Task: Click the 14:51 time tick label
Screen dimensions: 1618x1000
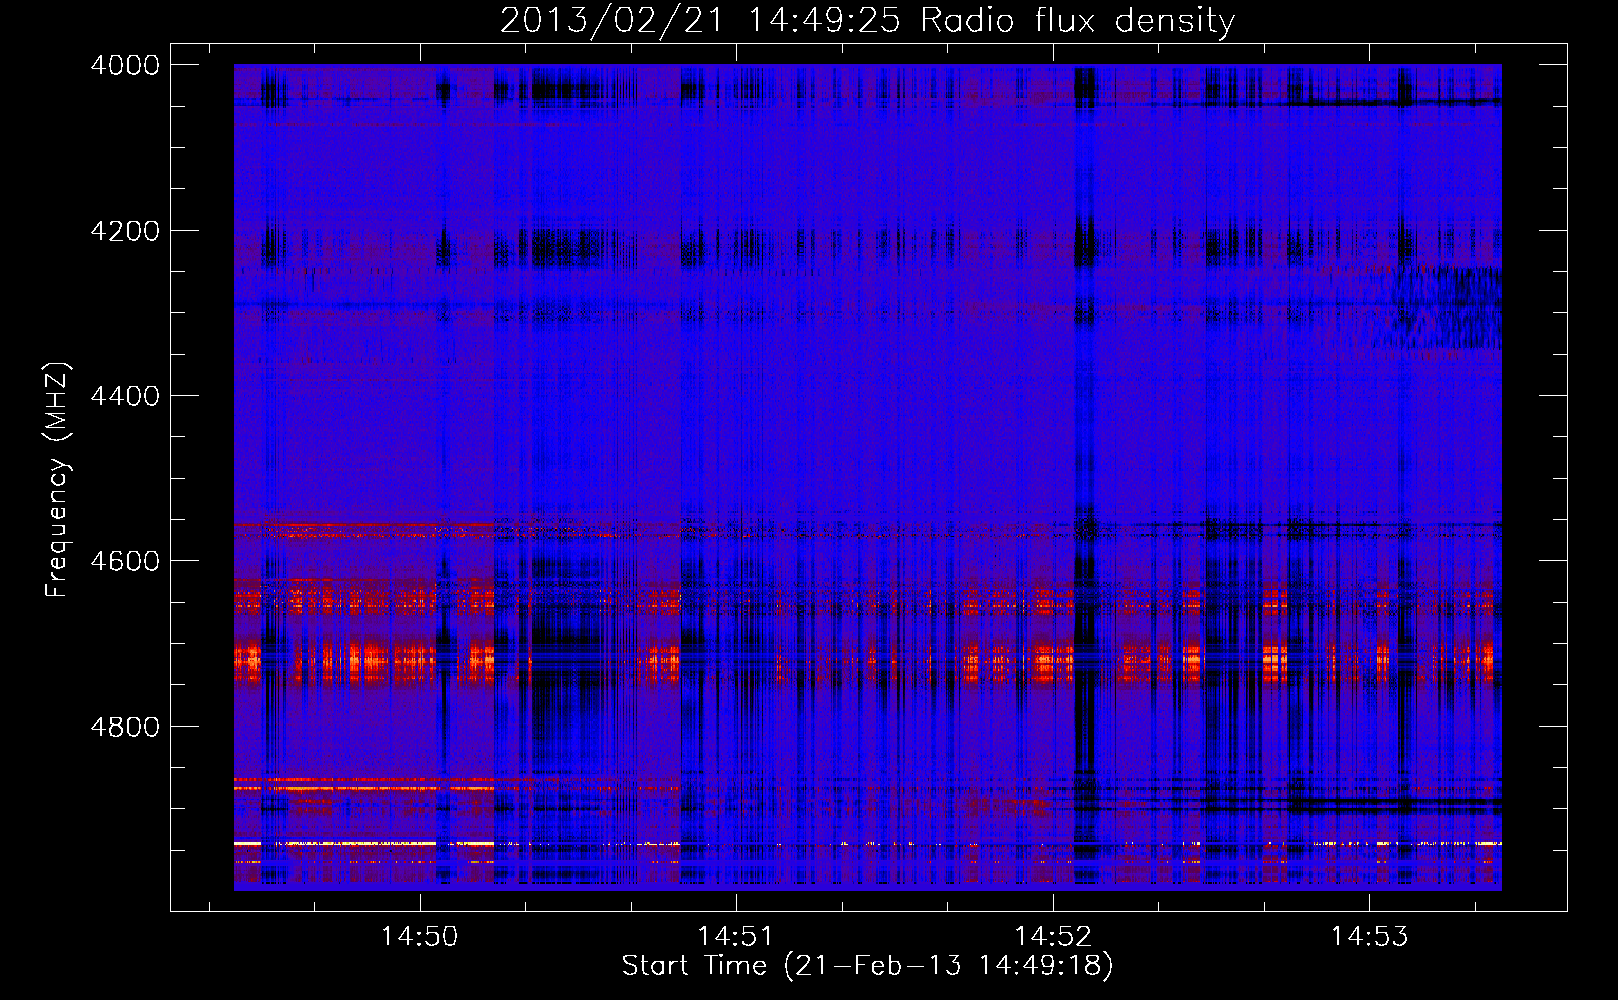Action: pyautogui.click(x=736, y=936)
